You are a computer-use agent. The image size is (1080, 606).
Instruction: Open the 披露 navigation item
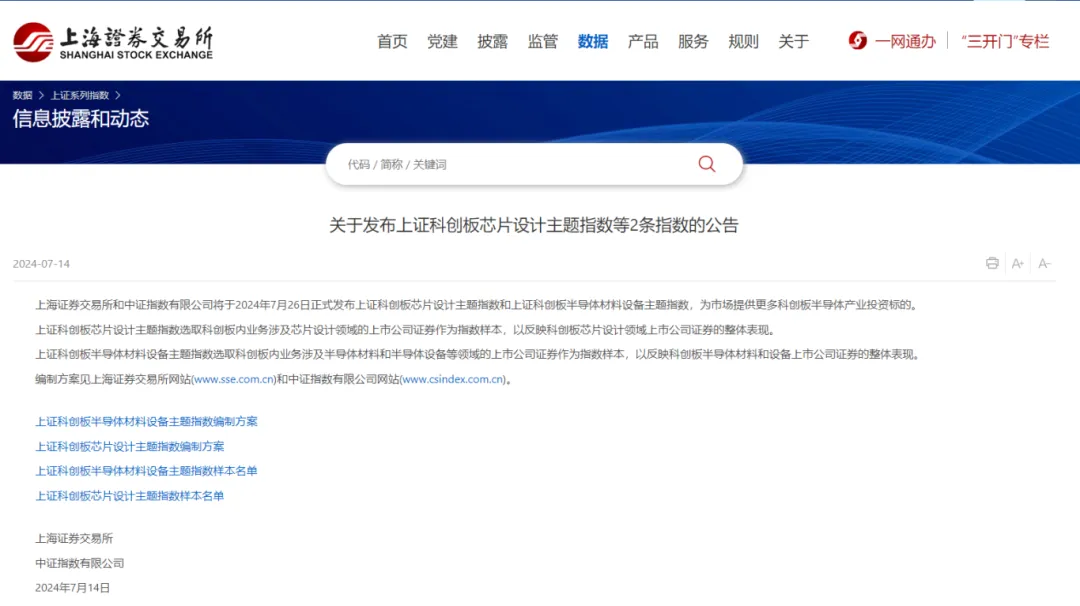click(x=492, y=41)
